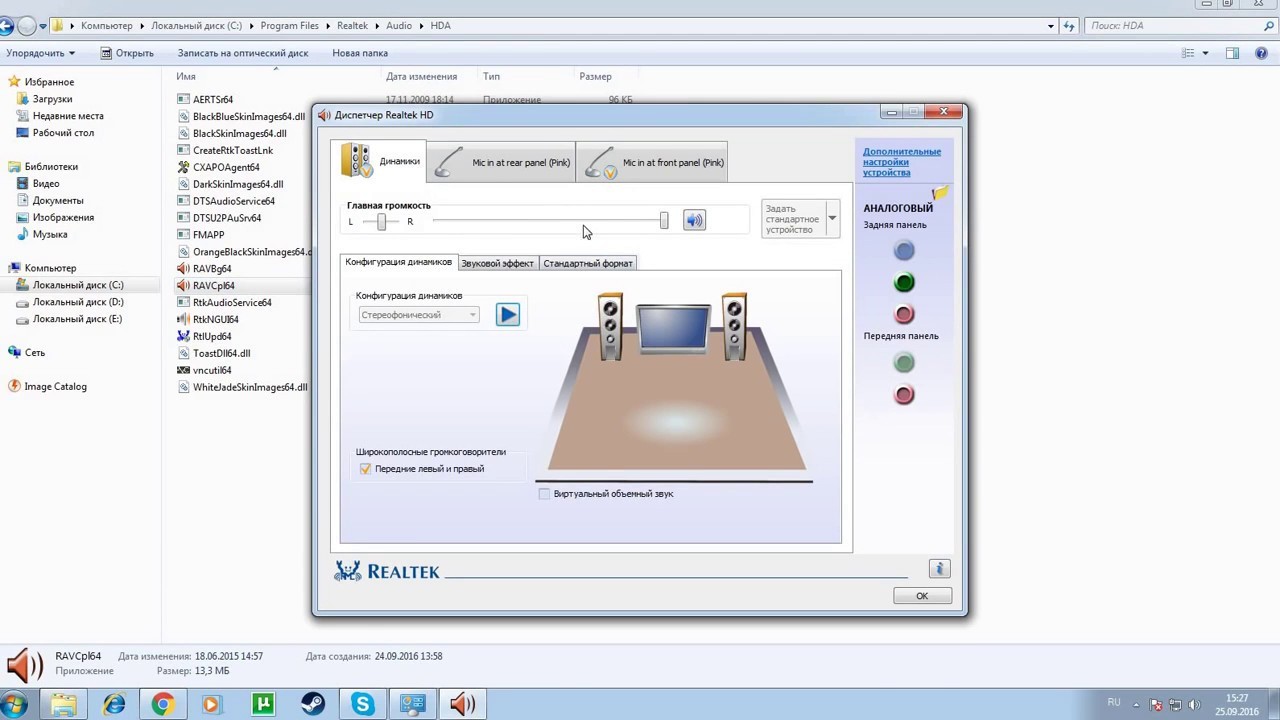Viewport: 1280px width, 720px height.
Task: Open Документы in the Libraries sidebar
Action: click(58, 200)
